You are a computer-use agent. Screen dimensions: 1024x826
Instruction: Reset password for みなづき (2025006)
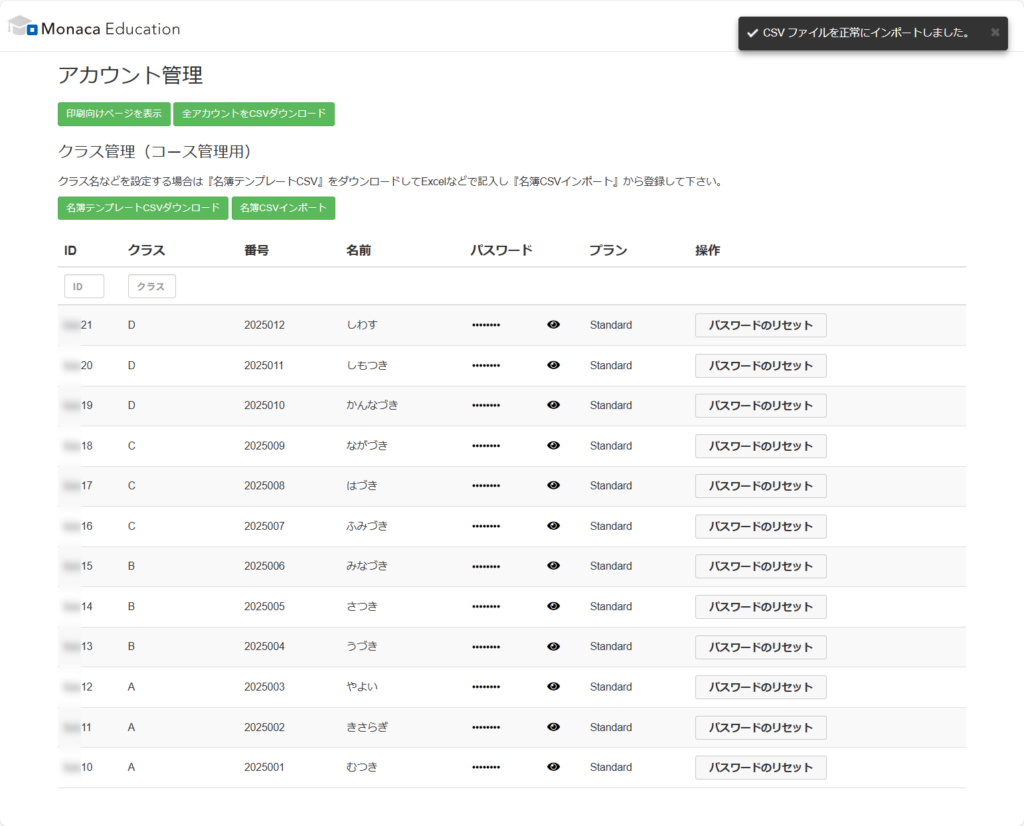(x=761, y=566)
